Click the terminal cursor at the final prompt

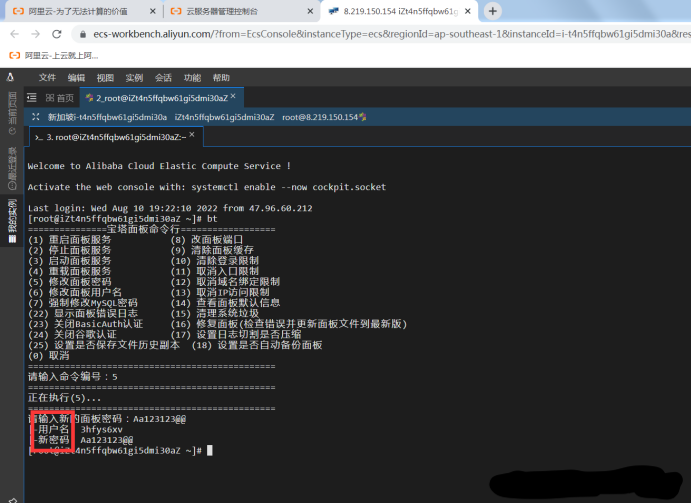[210, 451]
